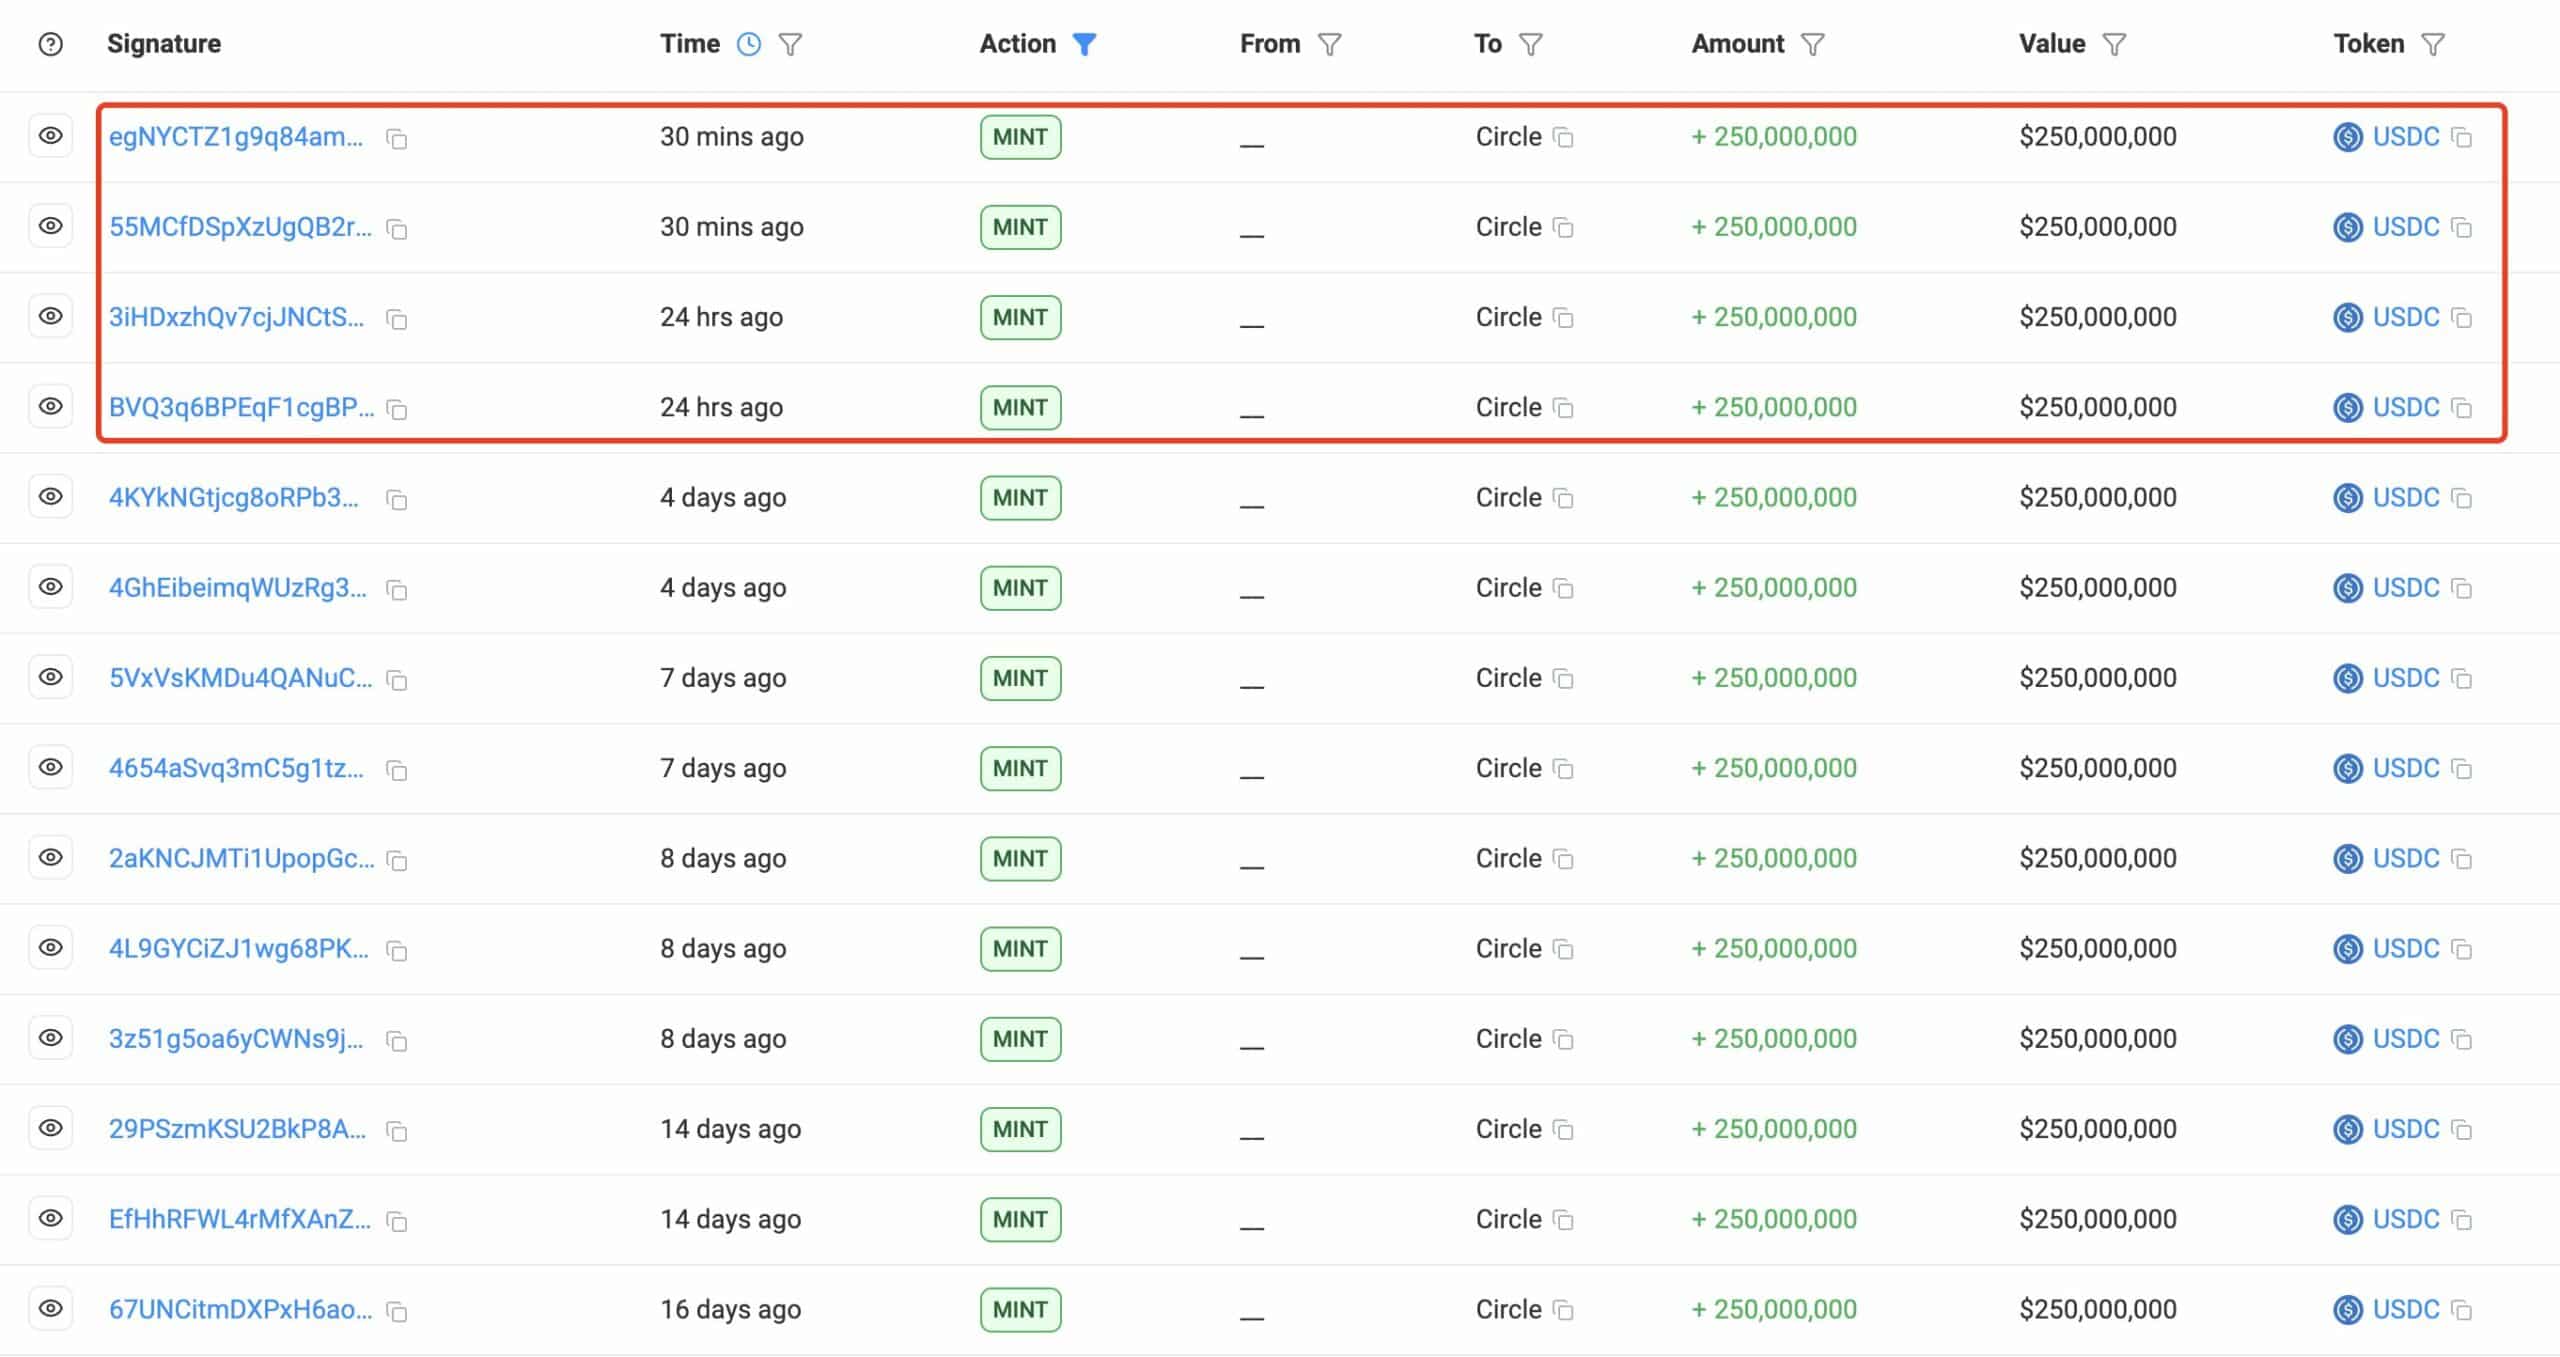Open the Token column filter

click(2433, 44)
